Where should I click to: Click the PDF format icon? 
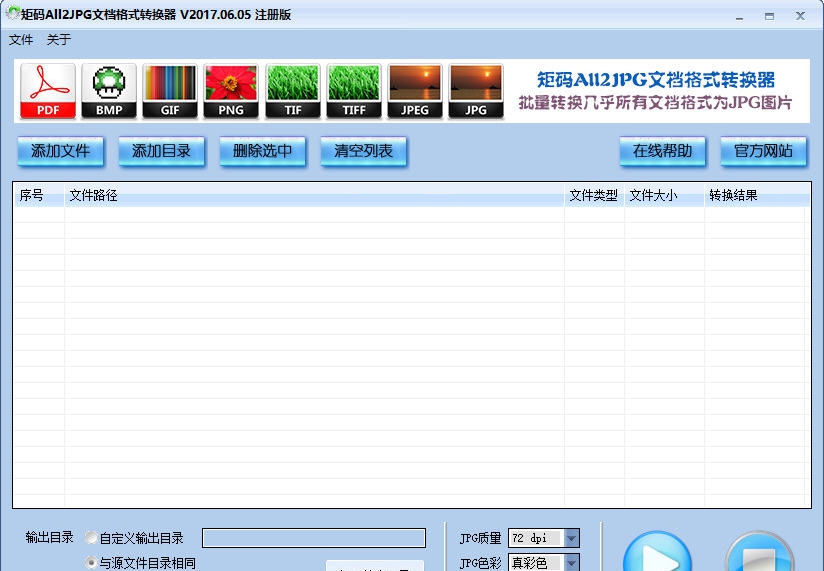48,91
